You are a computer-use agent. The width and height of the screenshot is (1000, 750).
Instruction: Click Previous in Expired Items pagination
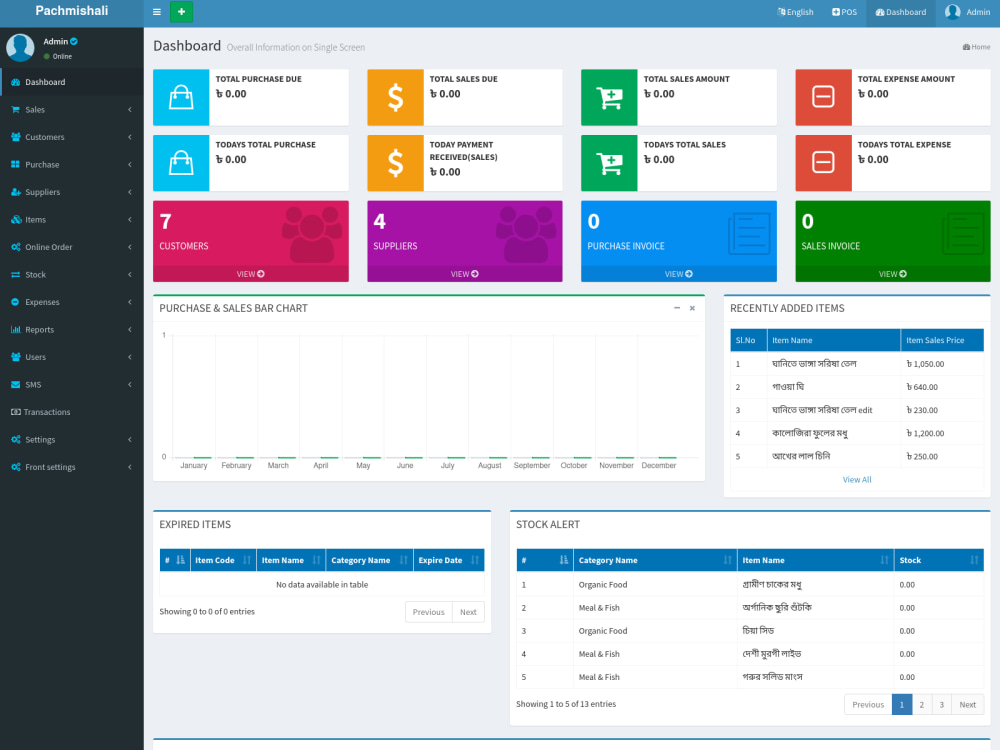429,612
